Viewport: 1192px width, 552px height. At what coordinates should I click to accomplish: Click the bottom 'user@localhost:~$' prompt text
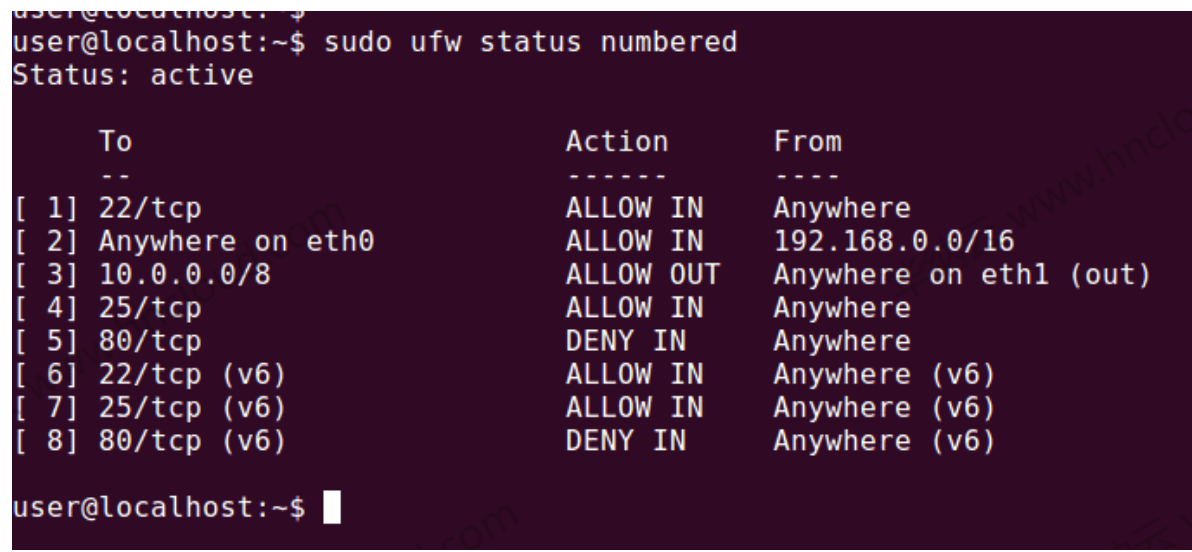tap(158, 508)
